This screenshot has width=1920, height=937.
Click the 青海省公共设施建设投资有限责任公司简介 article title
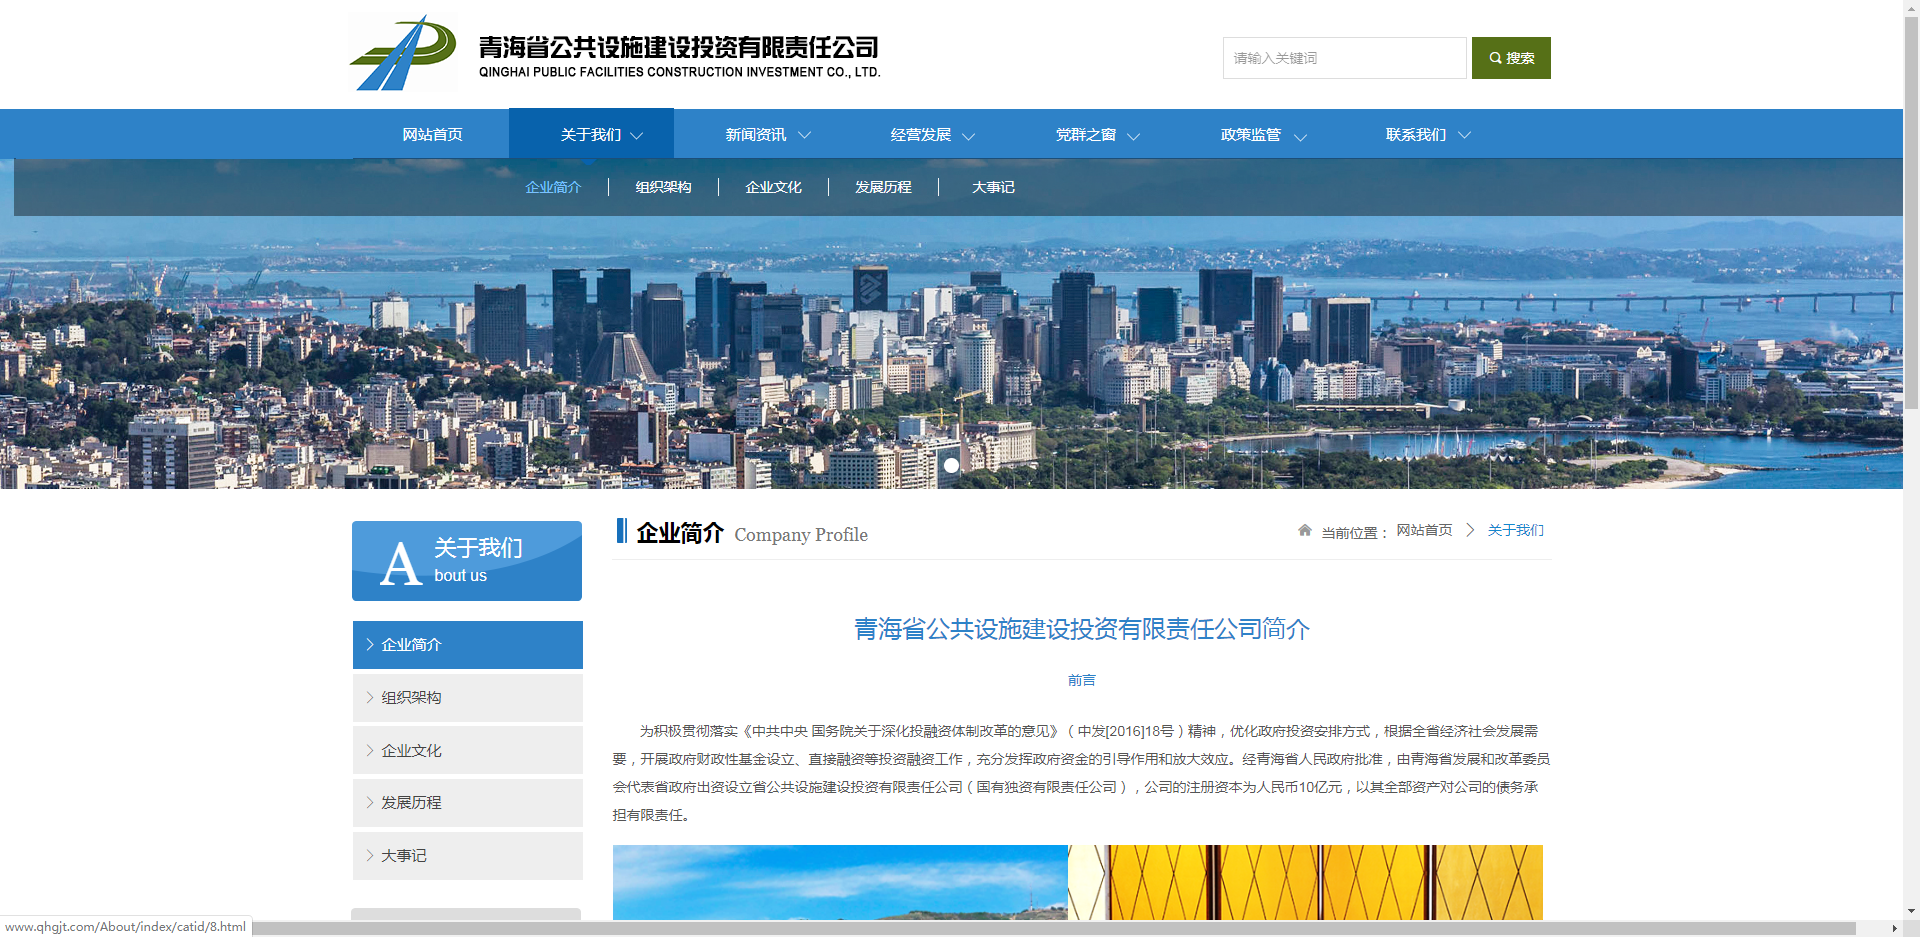coord(1081,629)
